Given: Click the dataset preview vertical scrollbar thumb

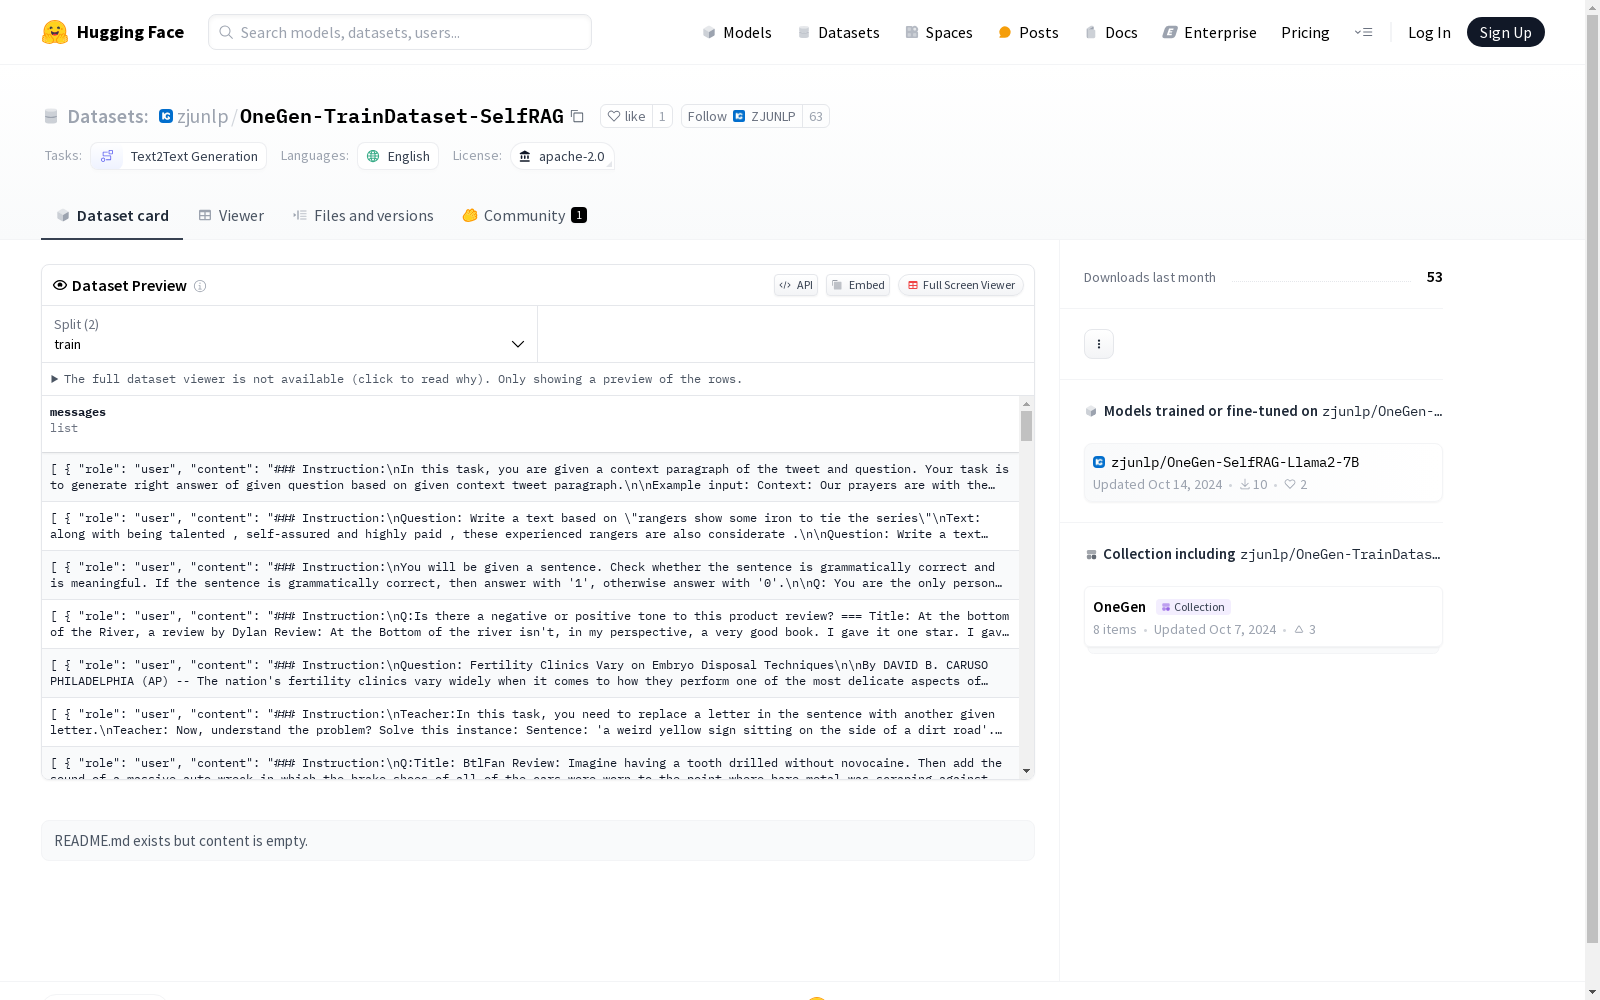Looking at the screenshot, I should coord(1026,426).
